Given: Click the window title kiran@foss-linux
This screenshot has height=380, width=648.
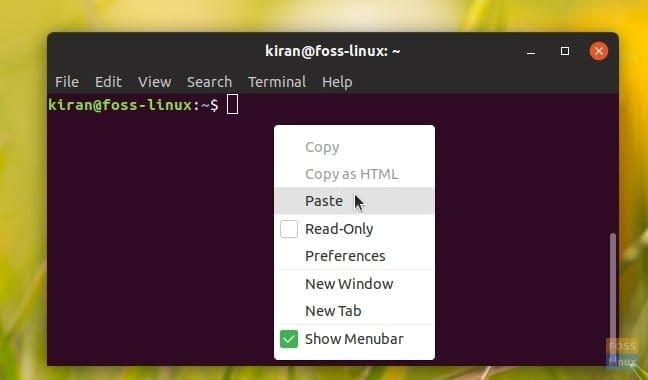Looking at the screenshot, I should pos(333,51).
